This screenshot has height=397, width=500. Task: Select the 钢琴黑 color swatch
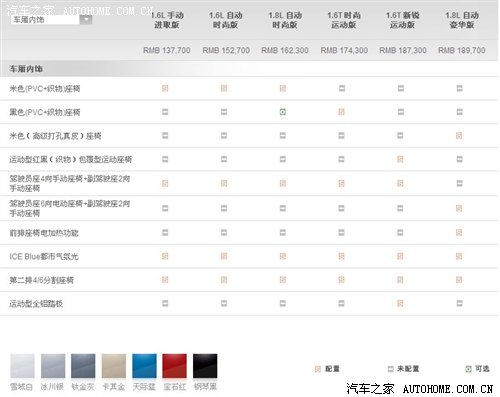tap(205, 366)
